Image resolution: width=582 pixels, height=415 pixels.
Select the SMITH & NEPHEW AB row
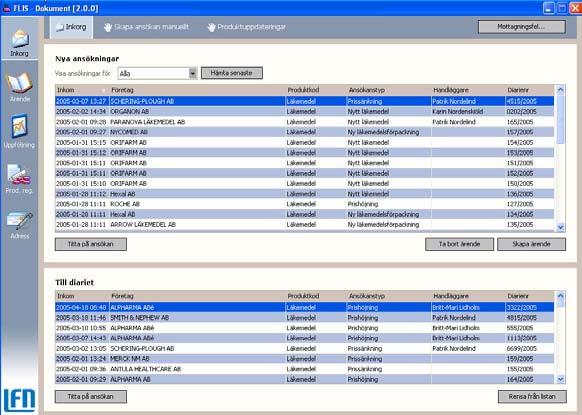tap(304, 318)
